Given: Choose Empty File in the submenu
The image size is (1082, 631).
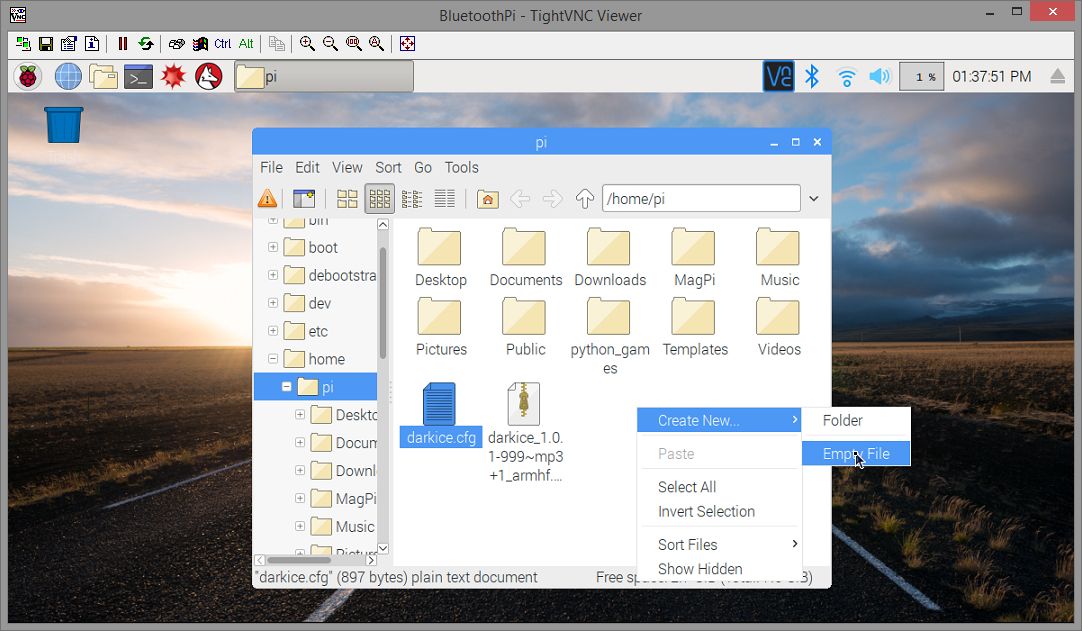Looking at the screenshot, I should tap(856, 454).
